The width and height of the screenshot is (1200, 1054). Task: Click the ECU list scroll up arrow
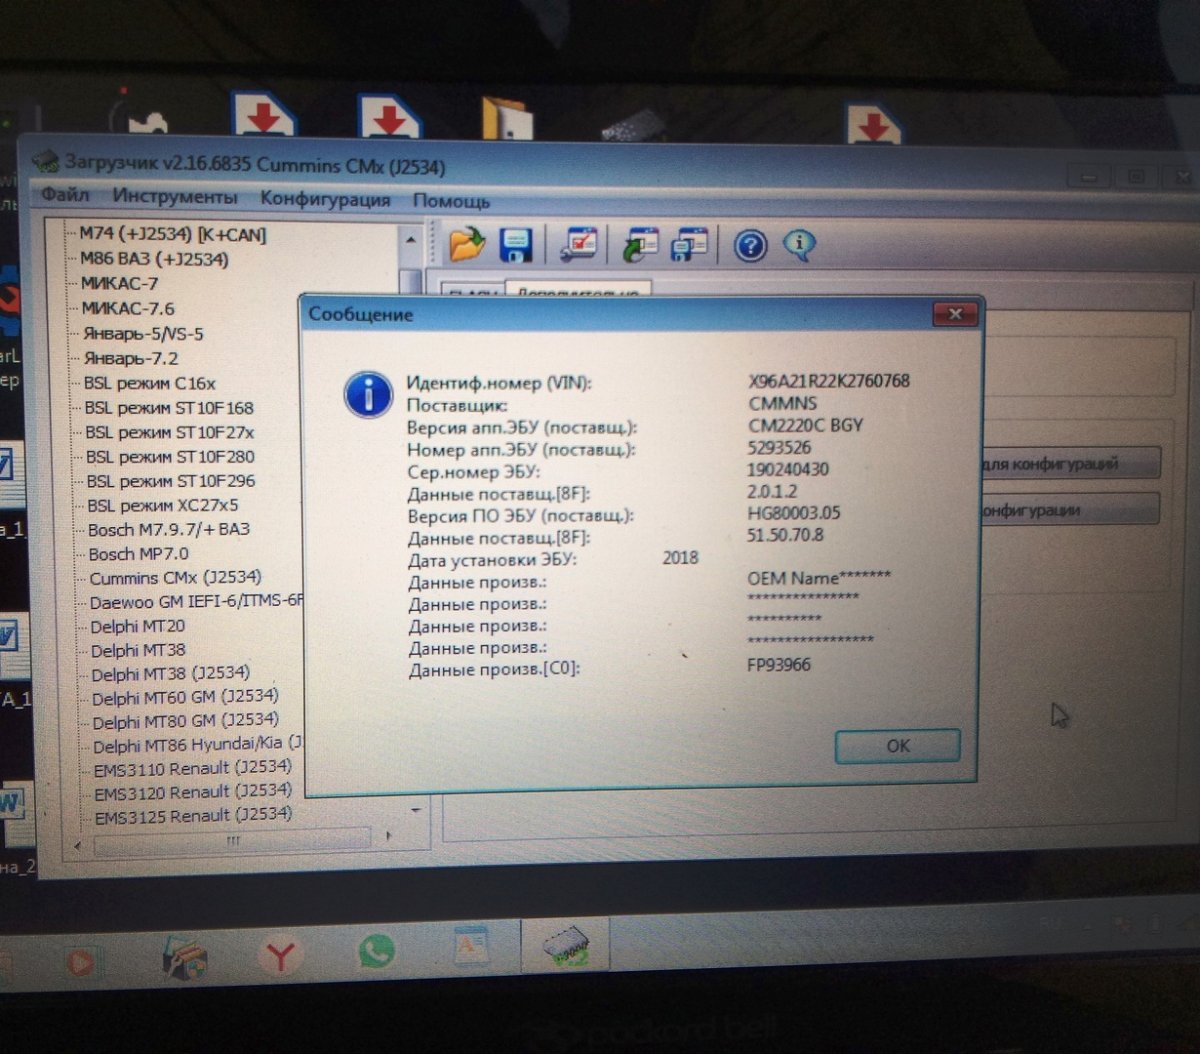click(410, 240)
